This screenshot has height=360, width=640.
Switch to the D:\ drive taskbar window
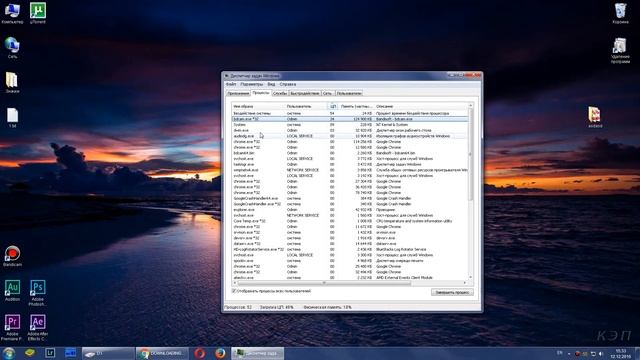click(x=108, y=353)
